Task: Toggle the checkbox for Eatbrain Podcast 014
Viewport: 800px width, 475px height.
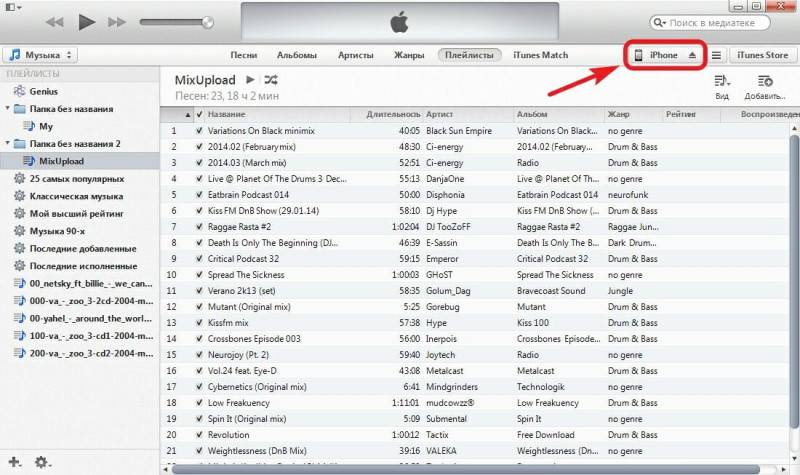Action: coord(199,195)
